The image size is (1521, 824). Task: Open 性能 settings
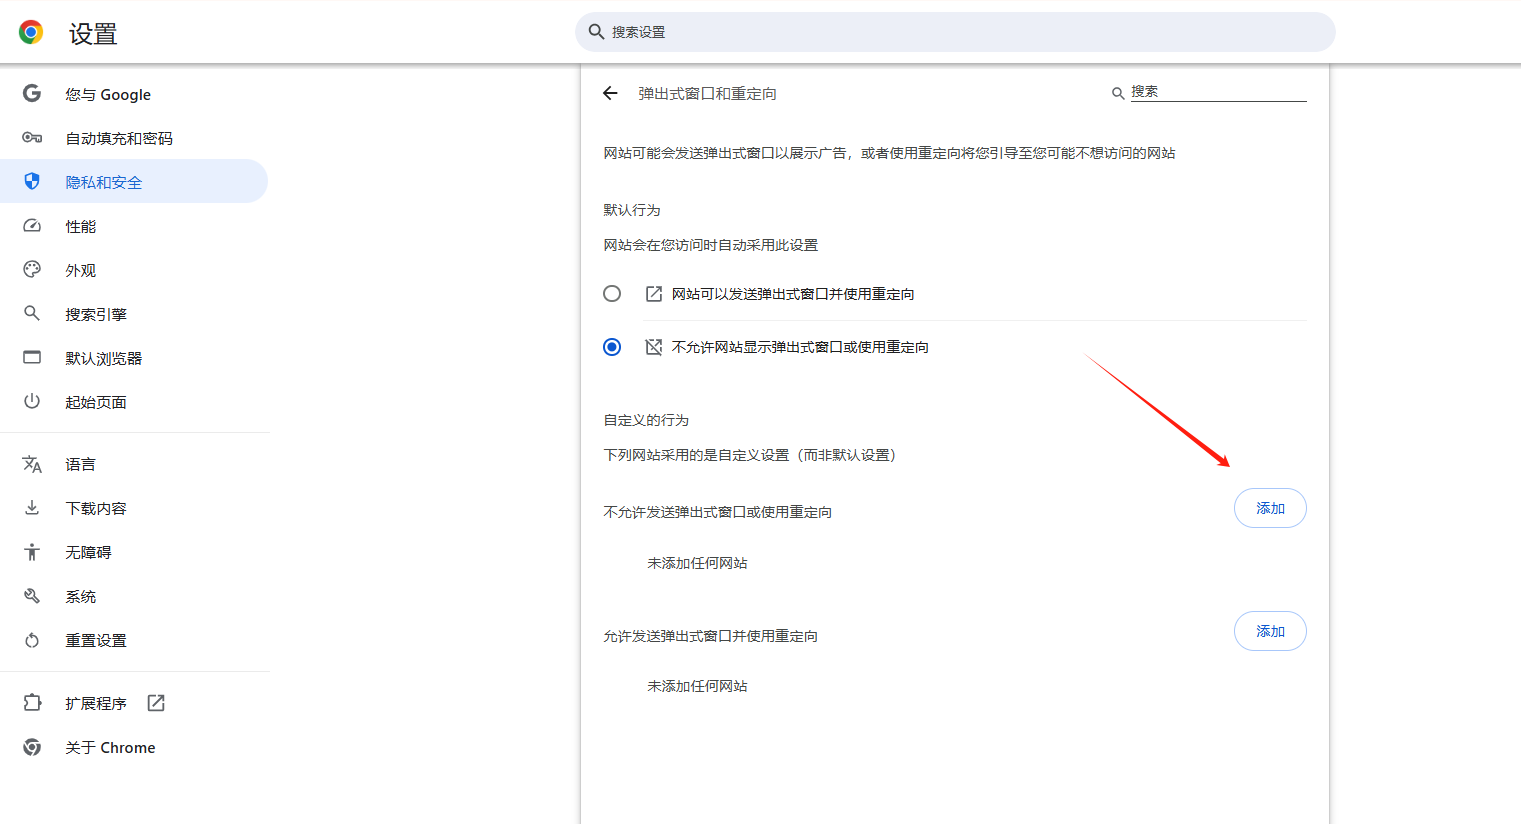point(134,226)
